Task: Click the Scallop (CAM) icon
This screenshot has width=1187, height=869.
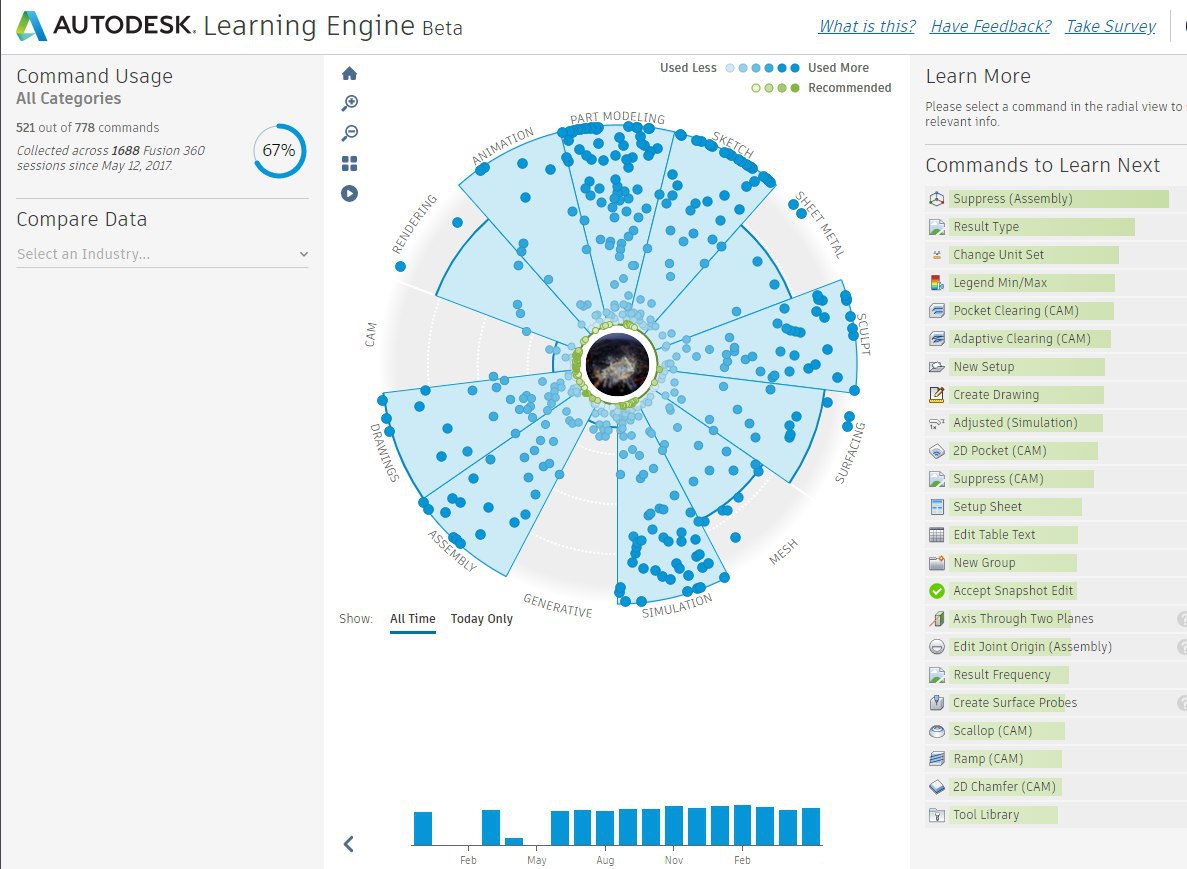Action: pyautogui.click(x=936, y=731)
